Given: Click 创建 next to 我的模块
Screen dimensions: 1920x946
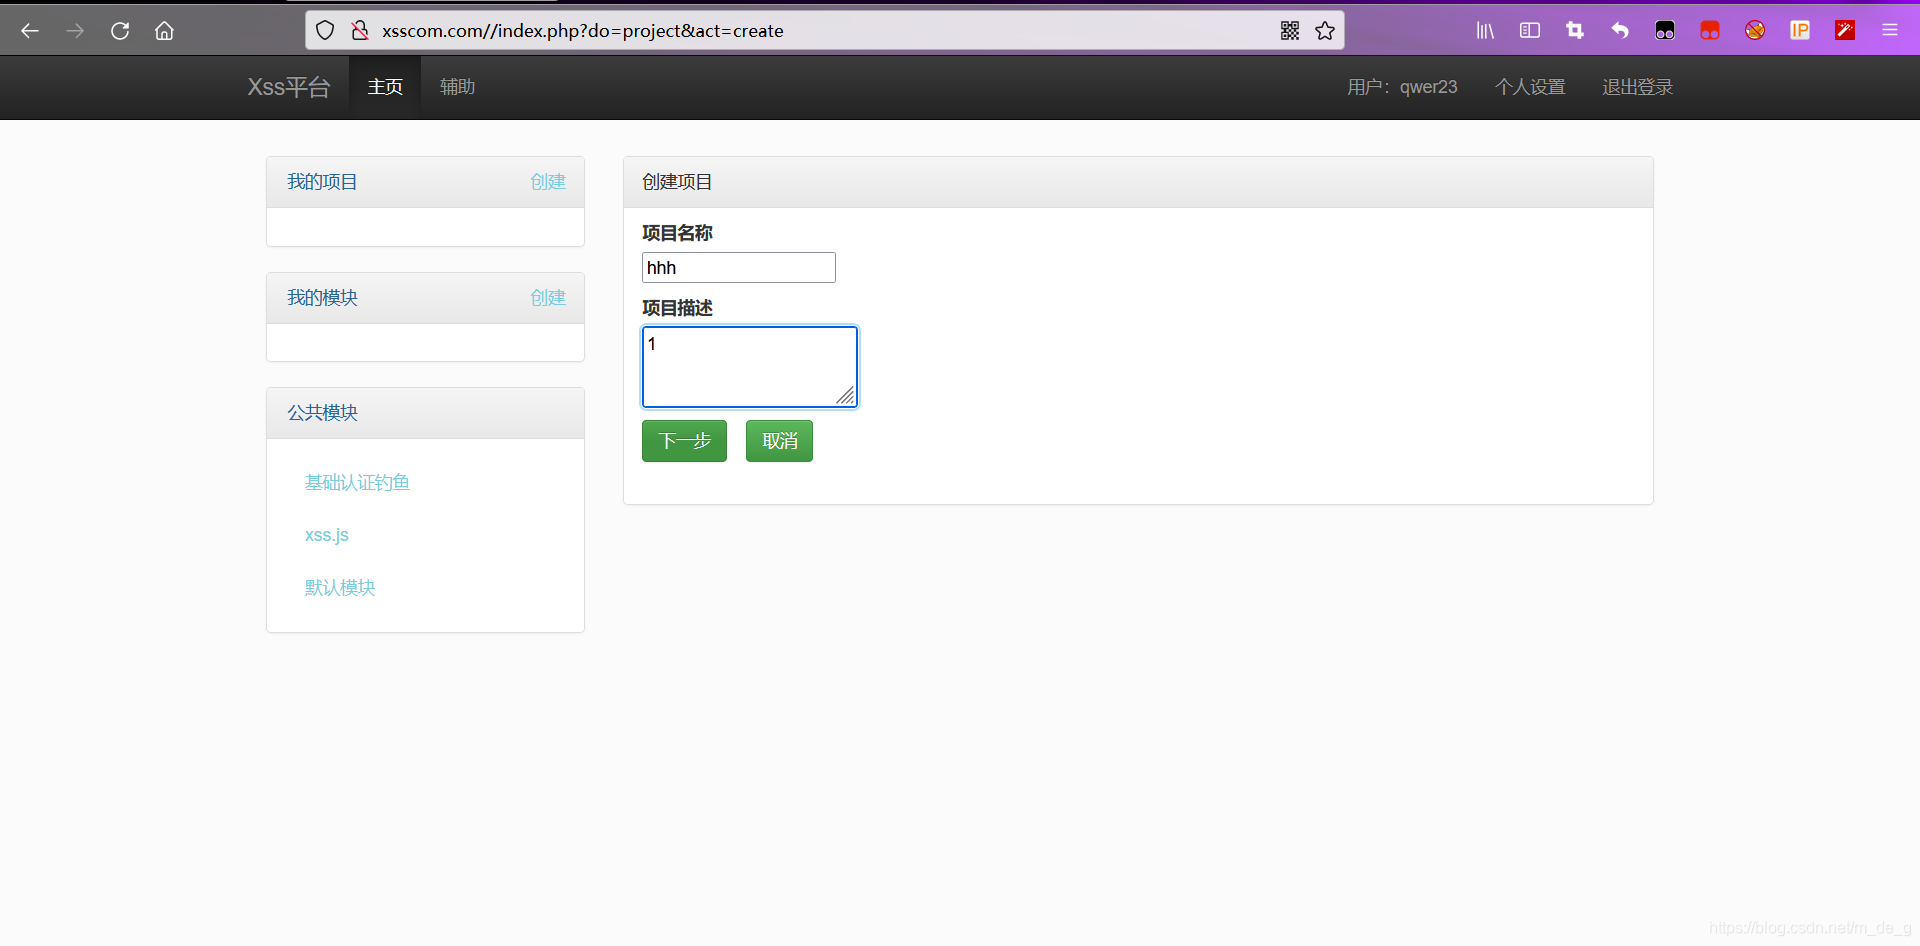Looking at the screenshot, I should (548, 298).
